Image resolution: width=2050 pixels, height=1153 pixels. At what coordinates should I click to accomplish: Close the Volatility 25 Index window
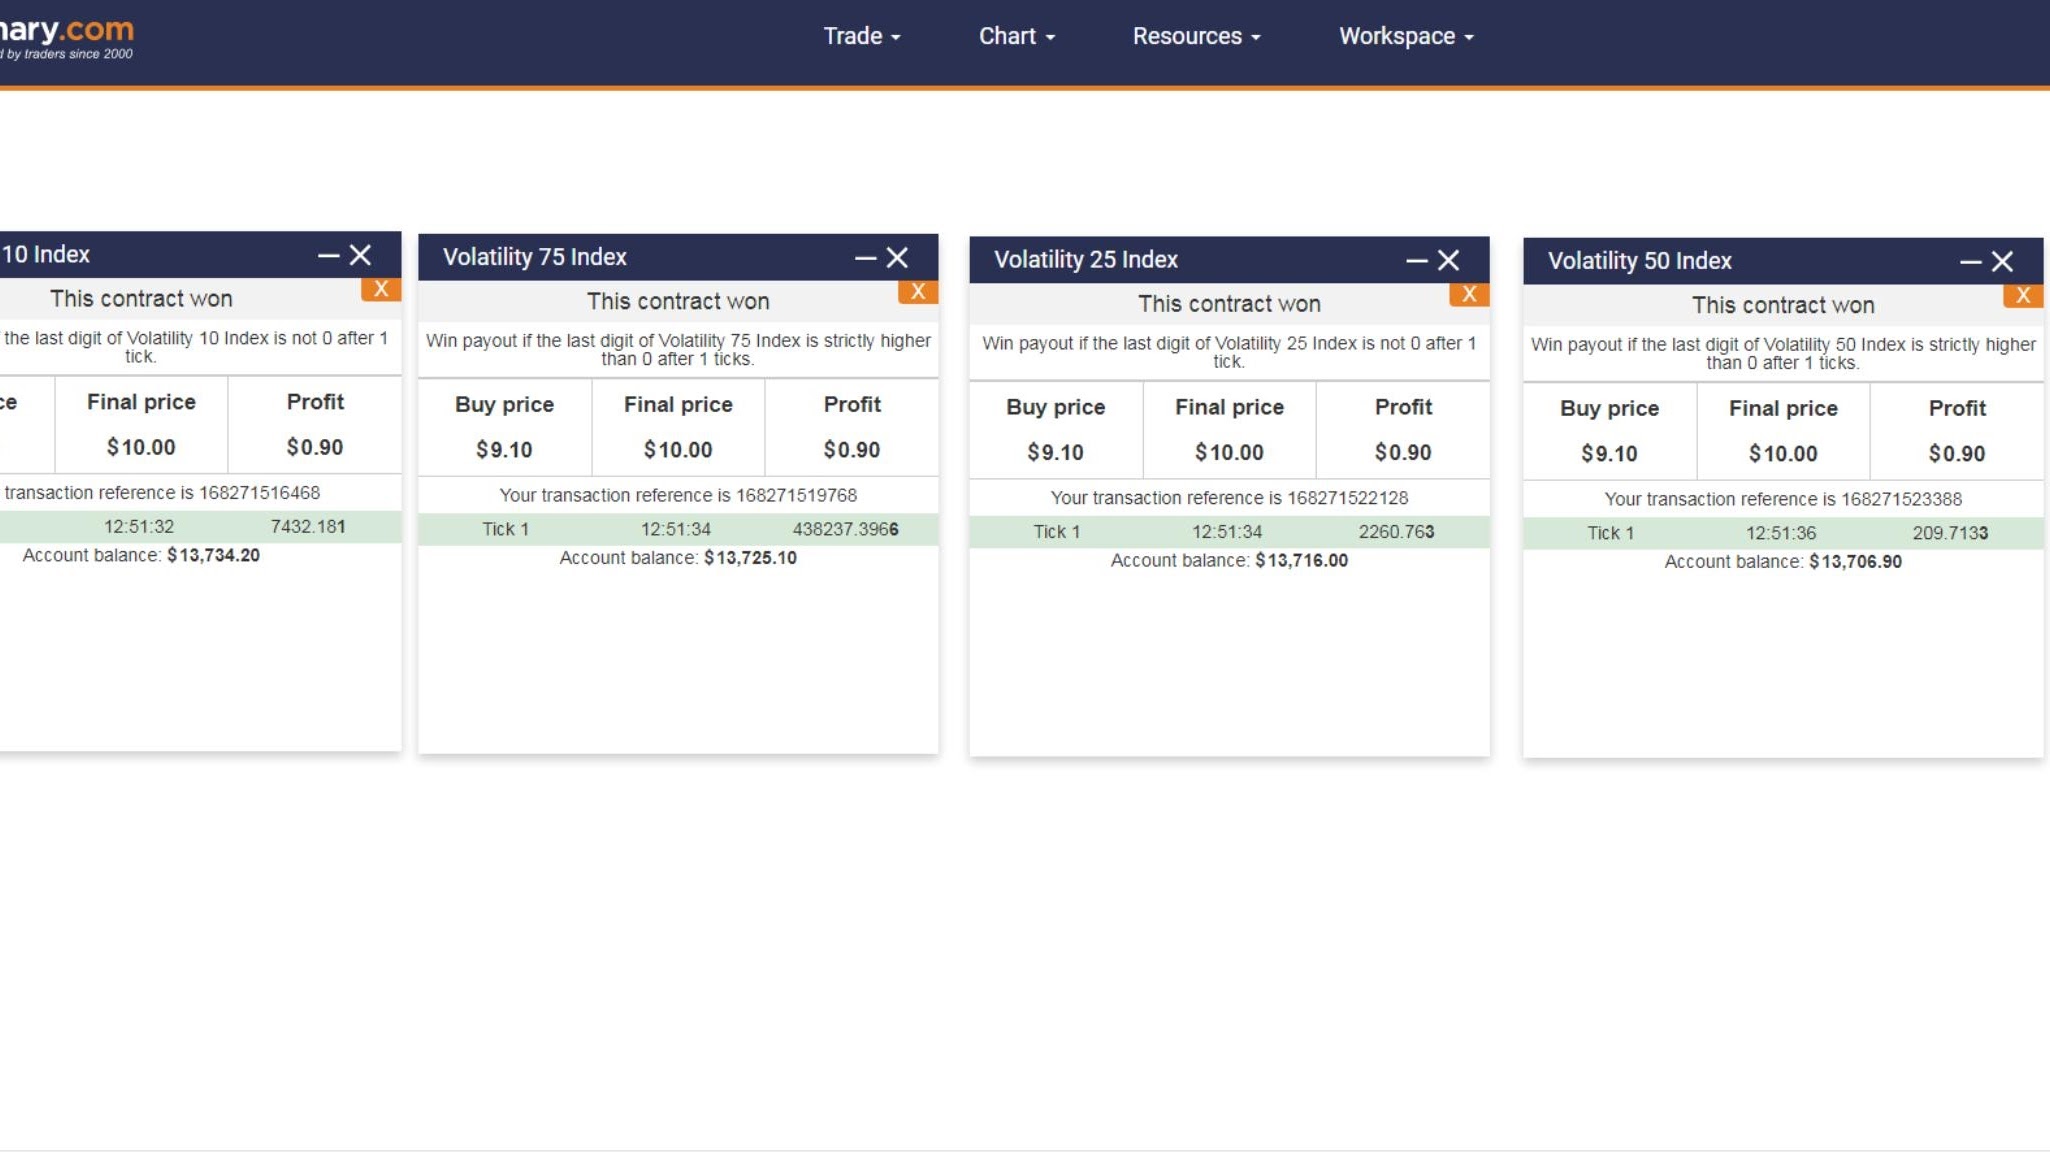[1449, 261]
